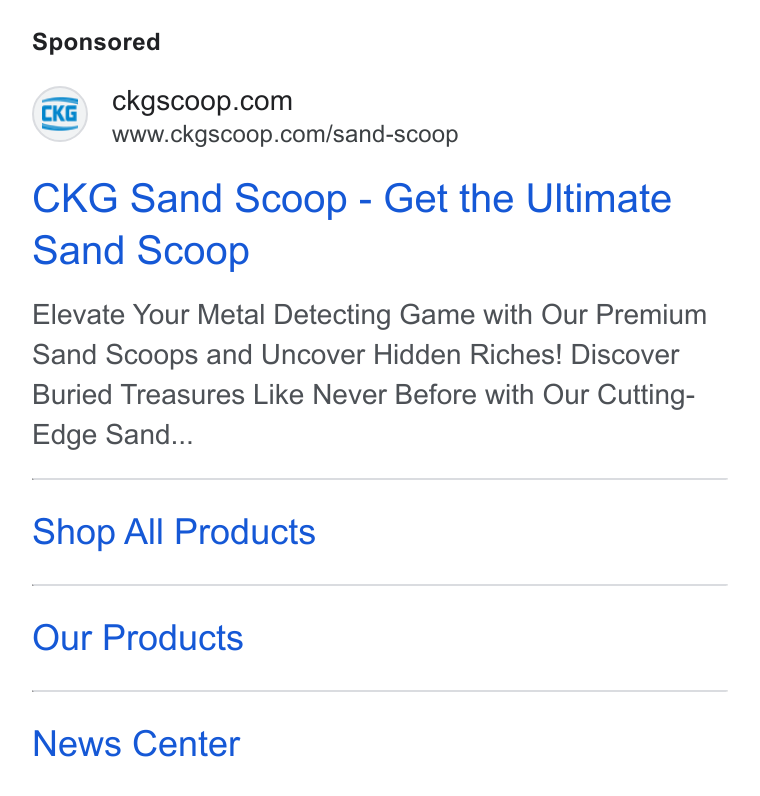This screenshot has height=796, width=760.
Task: Click "Sand Scoop" on the headline's second line
Action: click(x=141, y=250)
